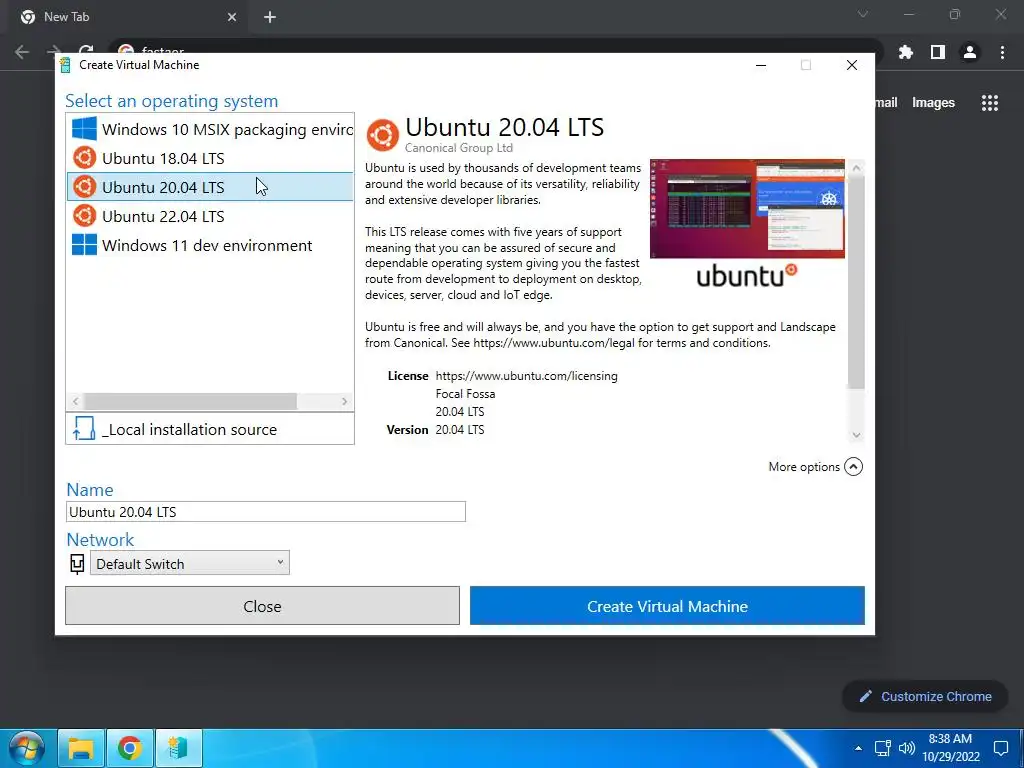Collapse the More options expander

point(853,466)
